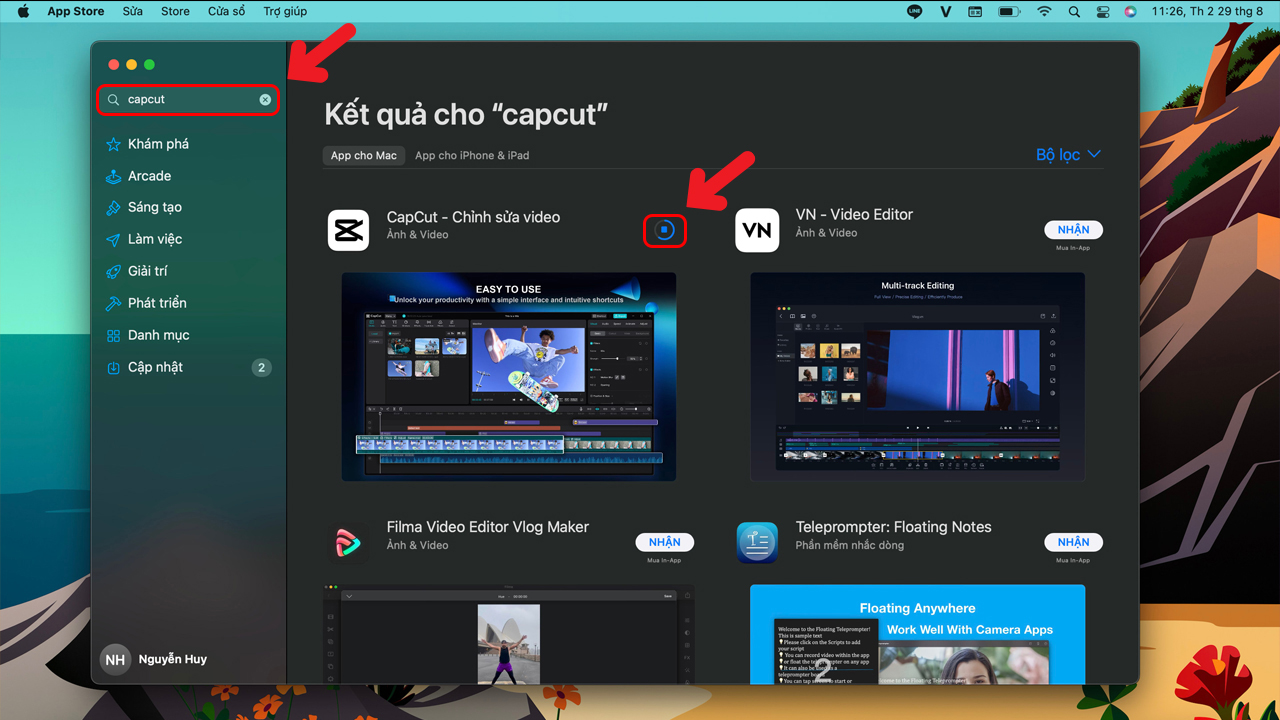This screenshot has height=720, width=1280.
Task: Open the Store menu
Action: (175, 11)
